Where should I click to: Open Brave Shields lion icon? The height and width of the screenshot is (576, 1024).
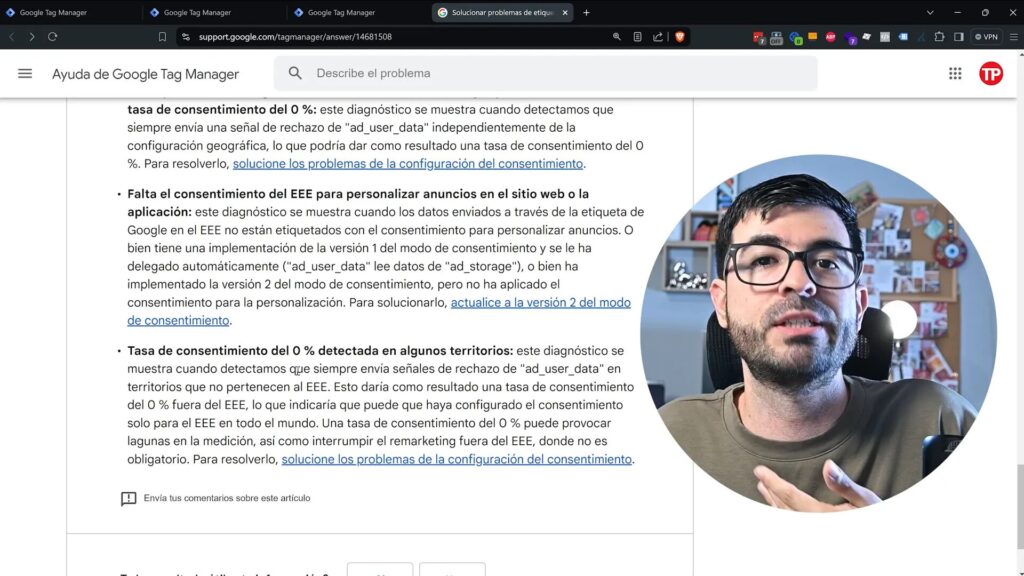click(x=680, y=37)
